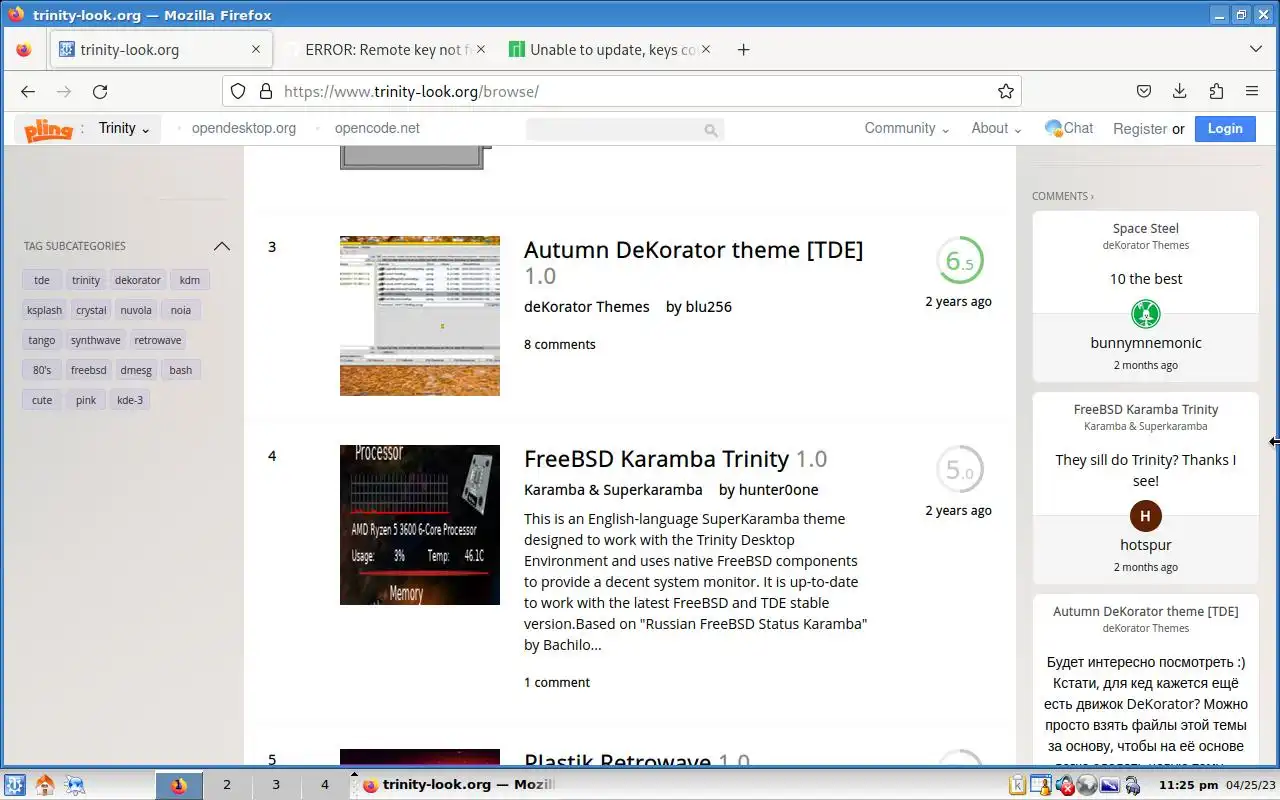
Task: Select the 'synthwave' tag
Action: tap(95, 340)
